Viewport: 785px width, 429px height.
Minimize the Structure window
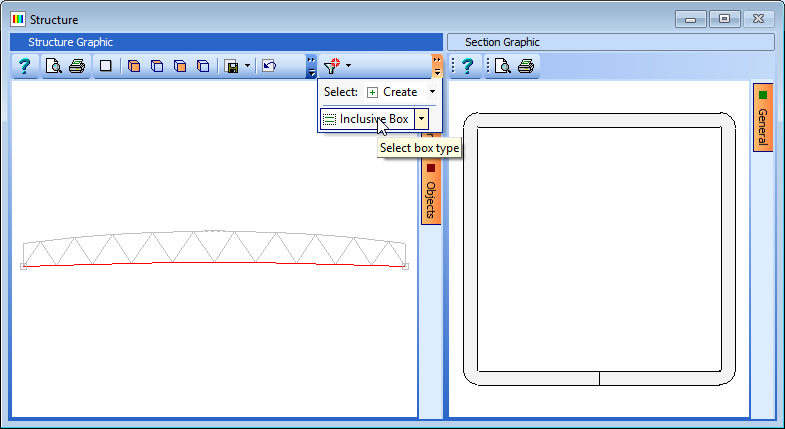tap(690, 19)
